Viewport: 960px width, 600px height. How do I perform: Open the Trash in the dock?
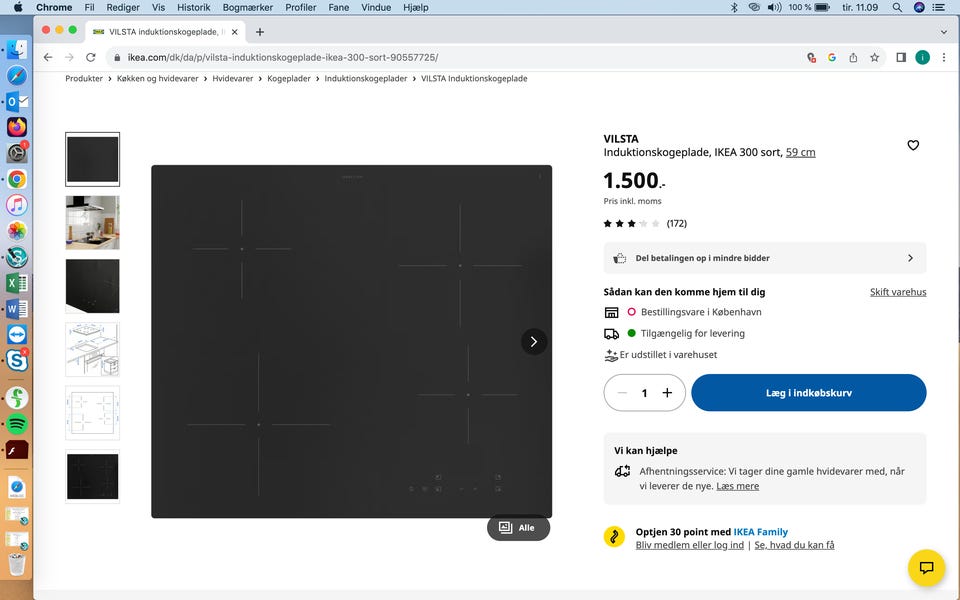pyautogui.click(x=17, y=563)
